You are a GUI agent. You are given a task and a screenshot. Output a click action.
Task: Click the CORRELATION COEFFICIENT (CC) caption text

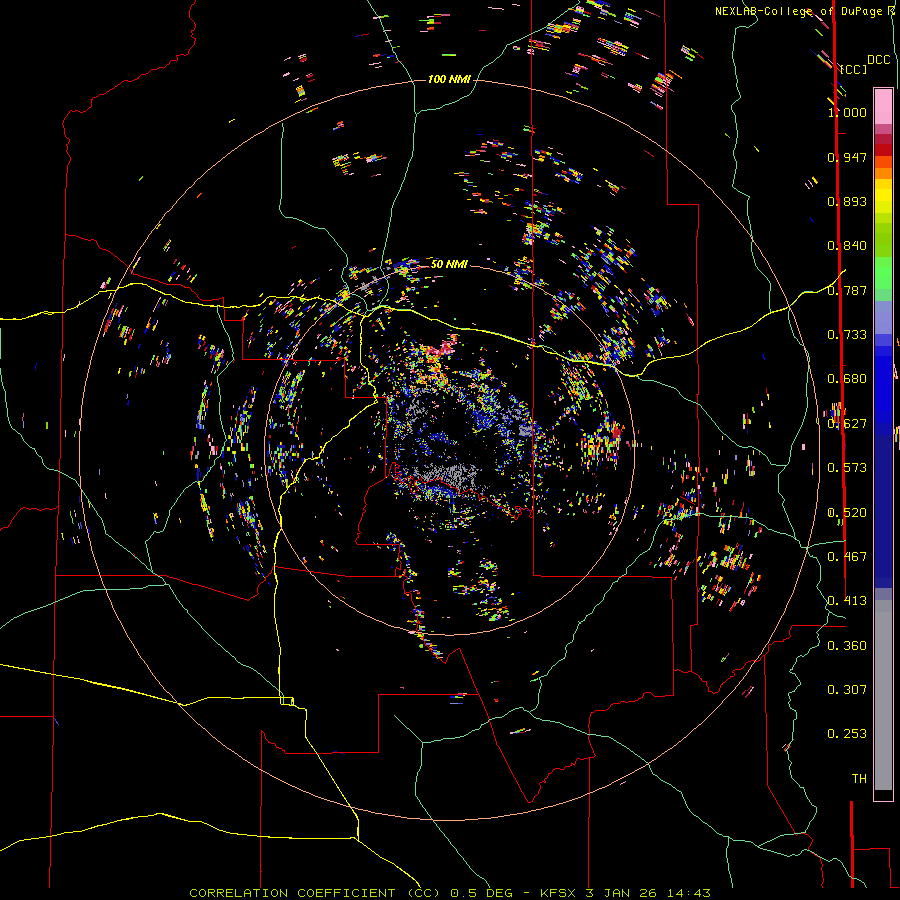[315, 893]
